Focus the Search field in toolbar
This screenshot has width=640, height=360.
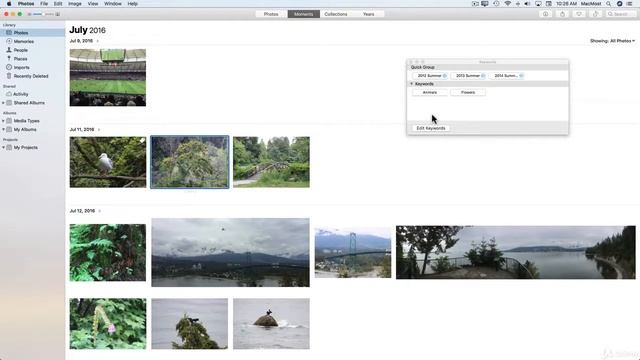(620, 14)
